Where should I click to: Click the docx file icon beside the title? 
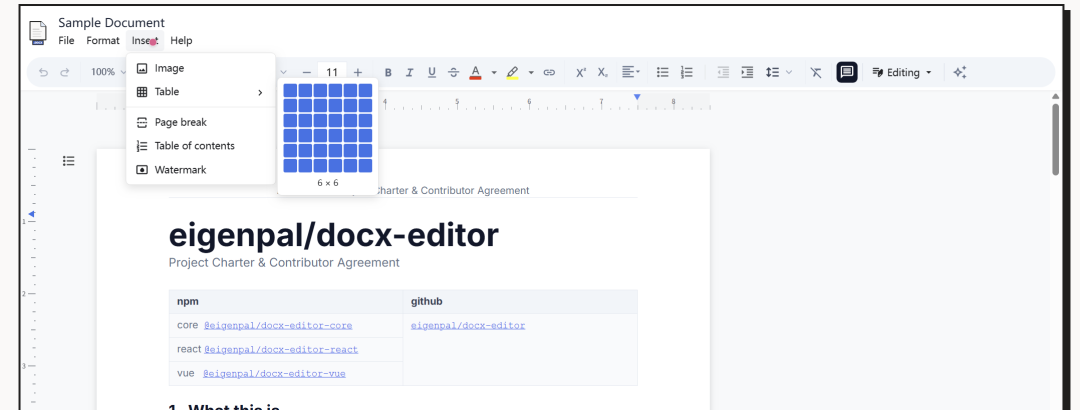38,32
